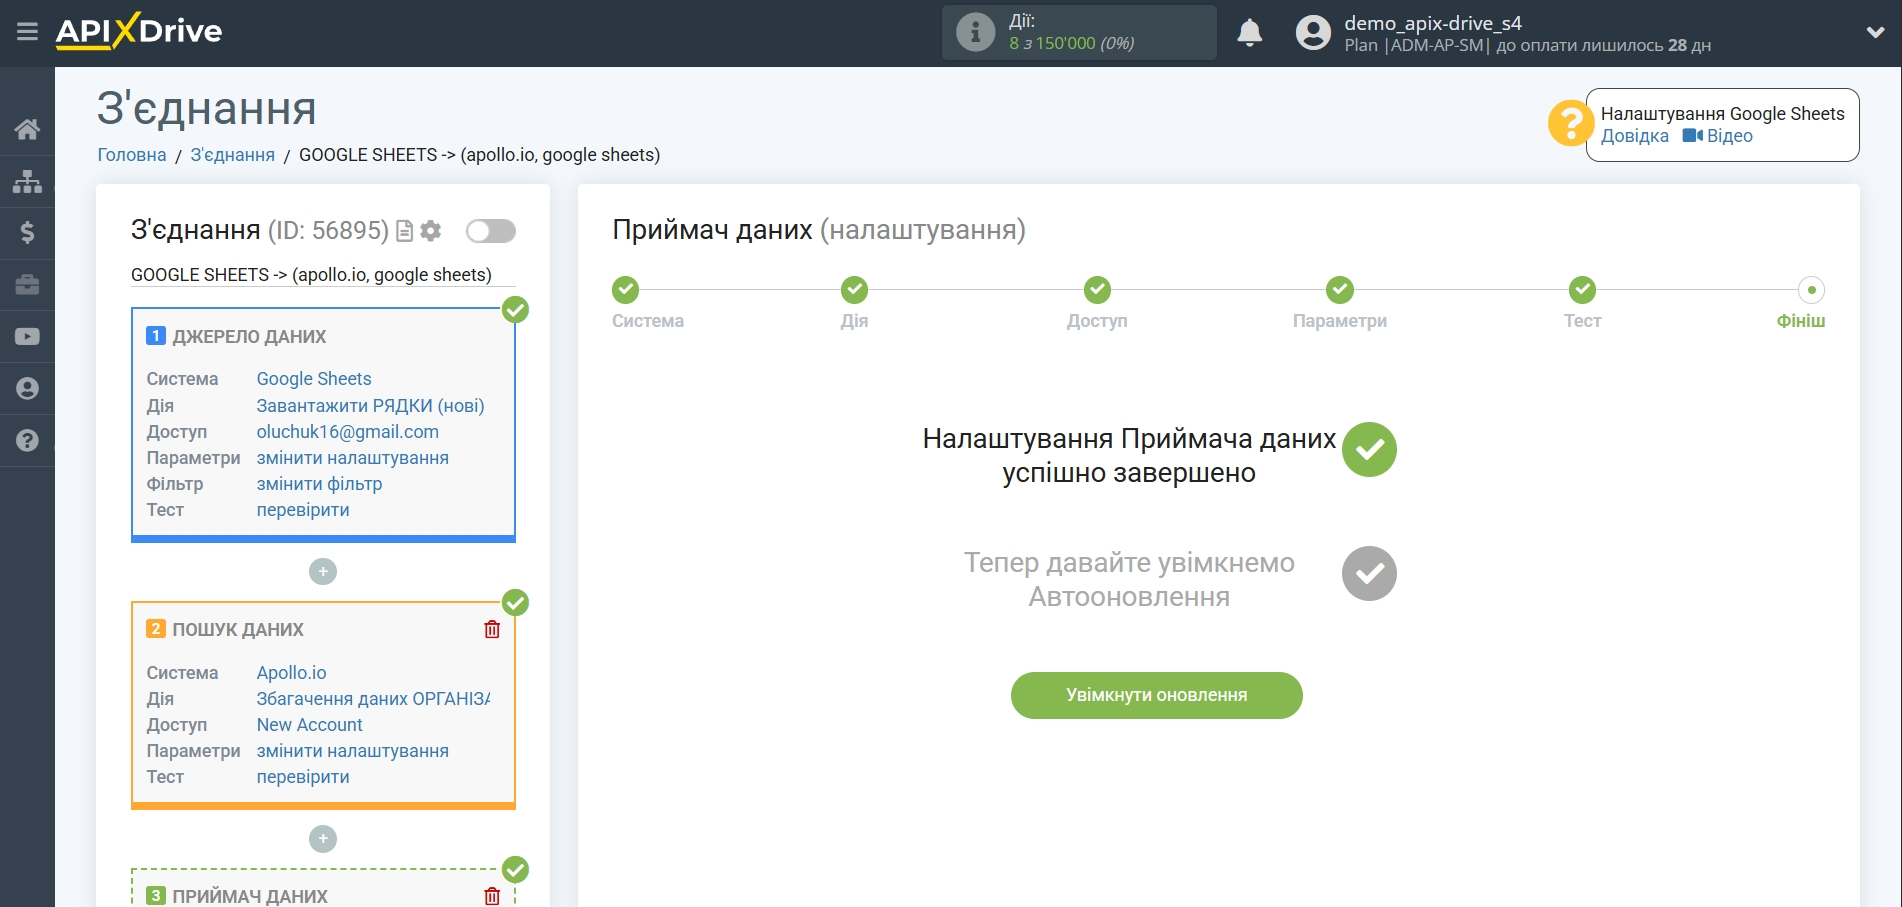The image size is (1902, 907).
Task: Open briefcase sidebar icon
Action: 27,285
